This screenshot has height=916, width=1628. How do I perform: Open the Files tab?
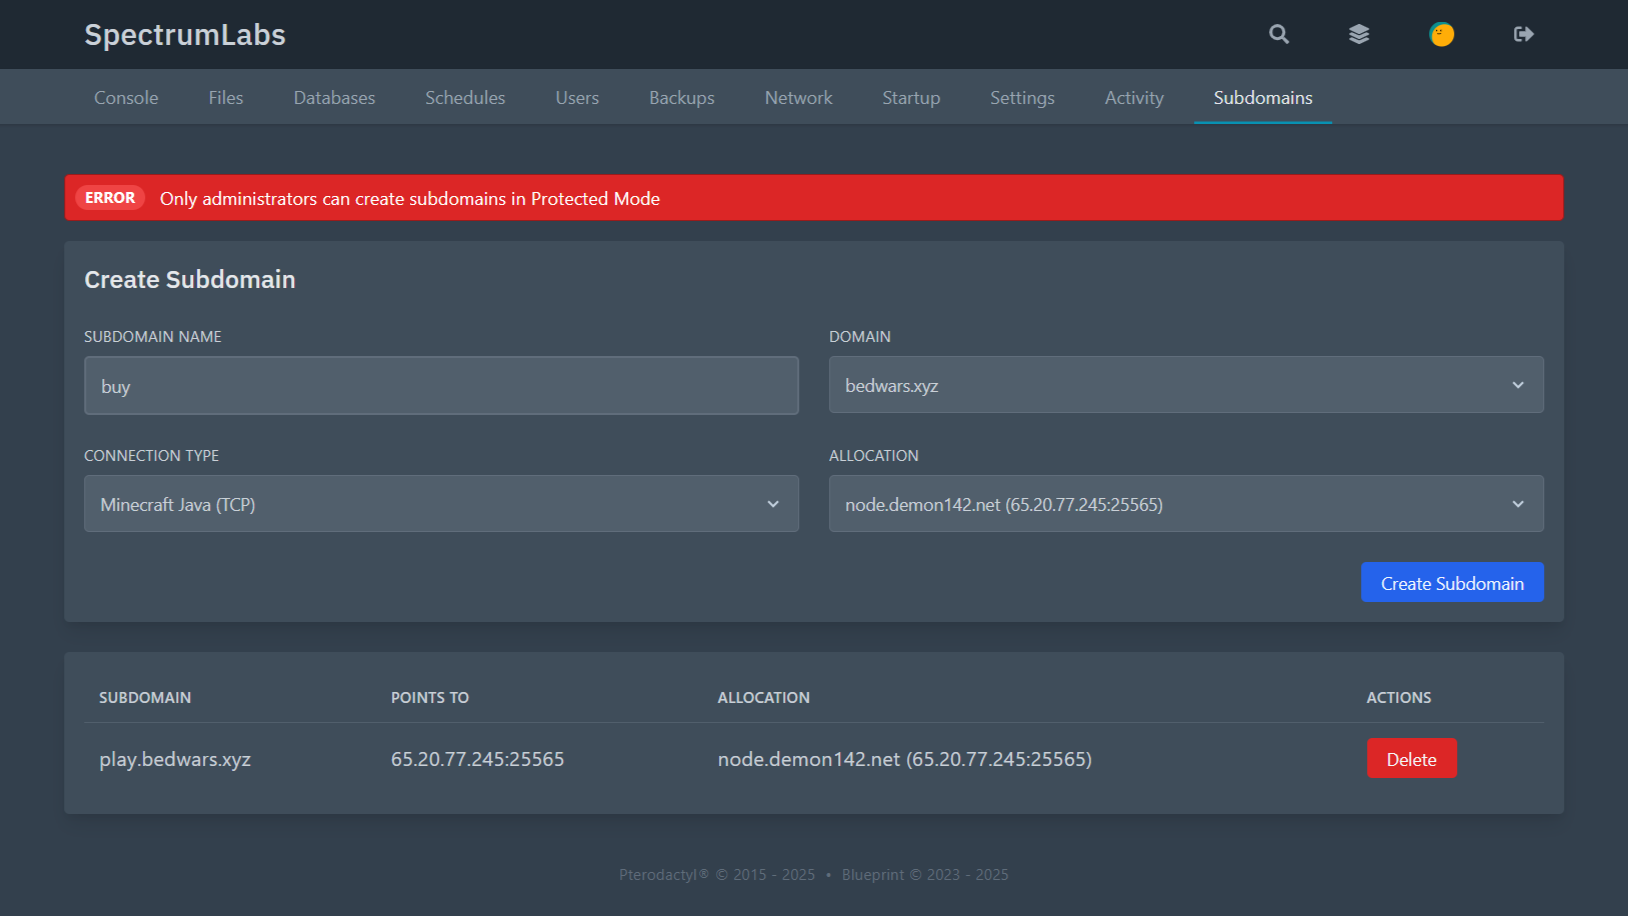click(x=226, y=98)
